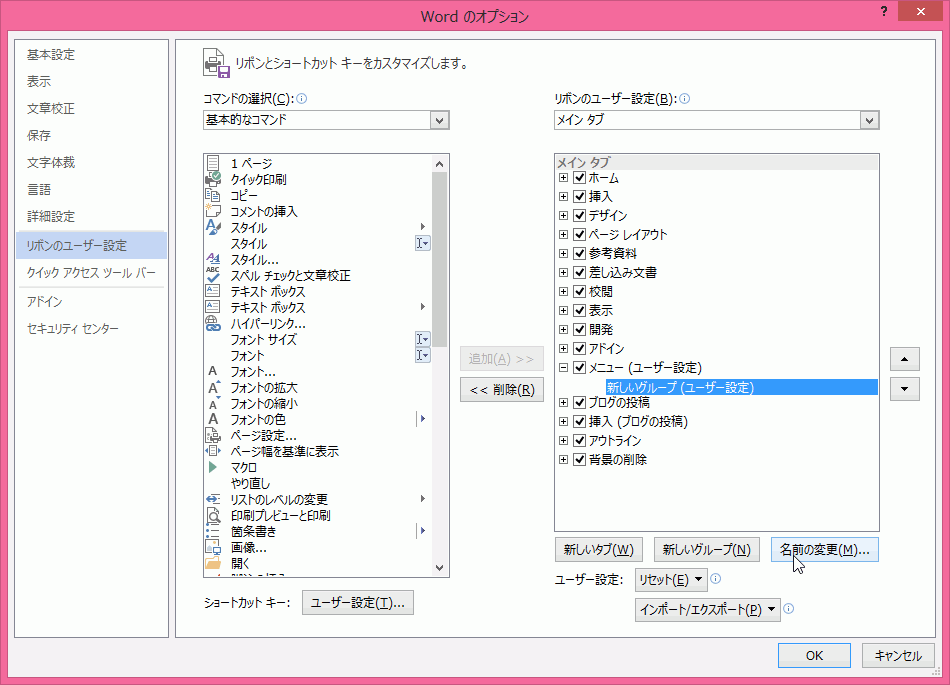The height and width of the screenshot is (685, 950).
Task: Click info icon beside コマンドの選択
Action: point(301,99)
